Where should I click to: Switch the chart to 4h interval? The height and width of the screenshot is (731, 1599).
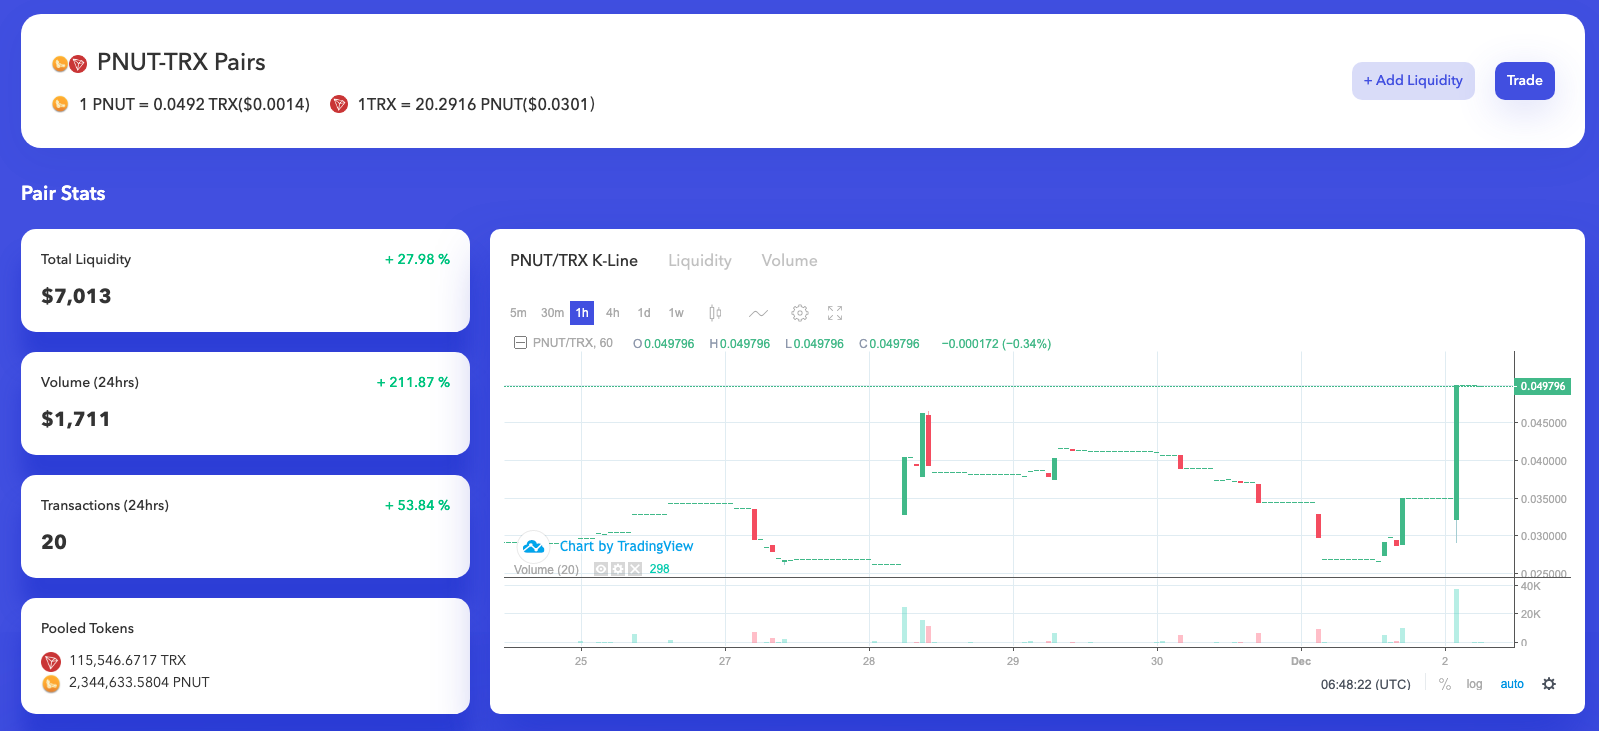pos(613,313)
